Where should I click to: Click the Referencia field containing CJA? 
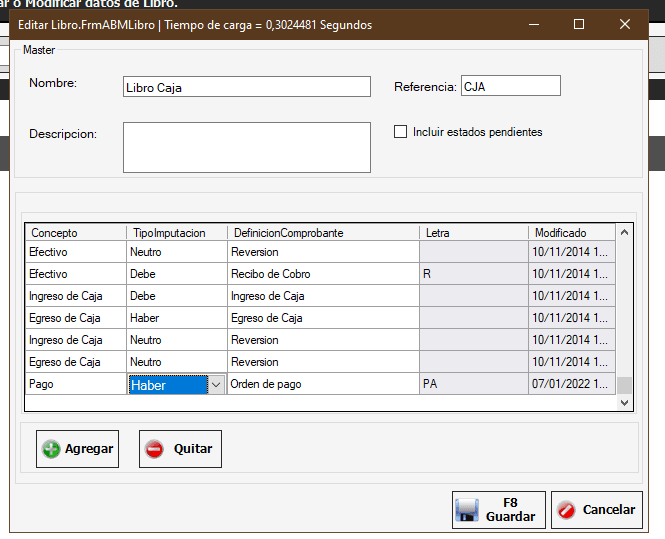tap(510, 87)
